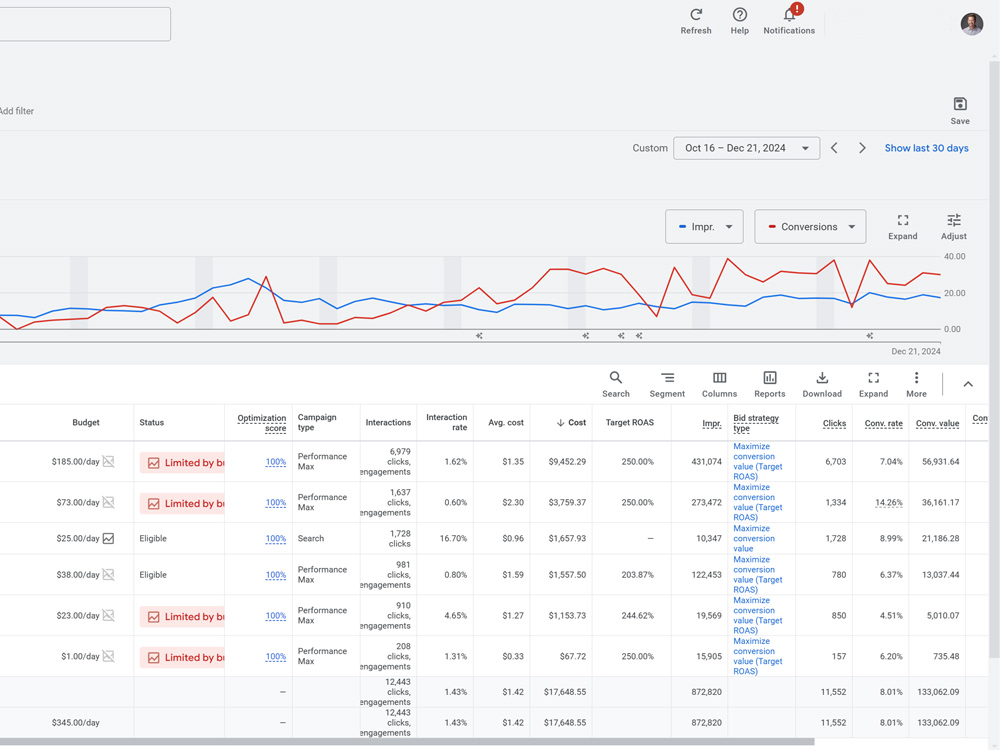
Task: Click budget icon beside $73.00/day
Action: [108, 502]
